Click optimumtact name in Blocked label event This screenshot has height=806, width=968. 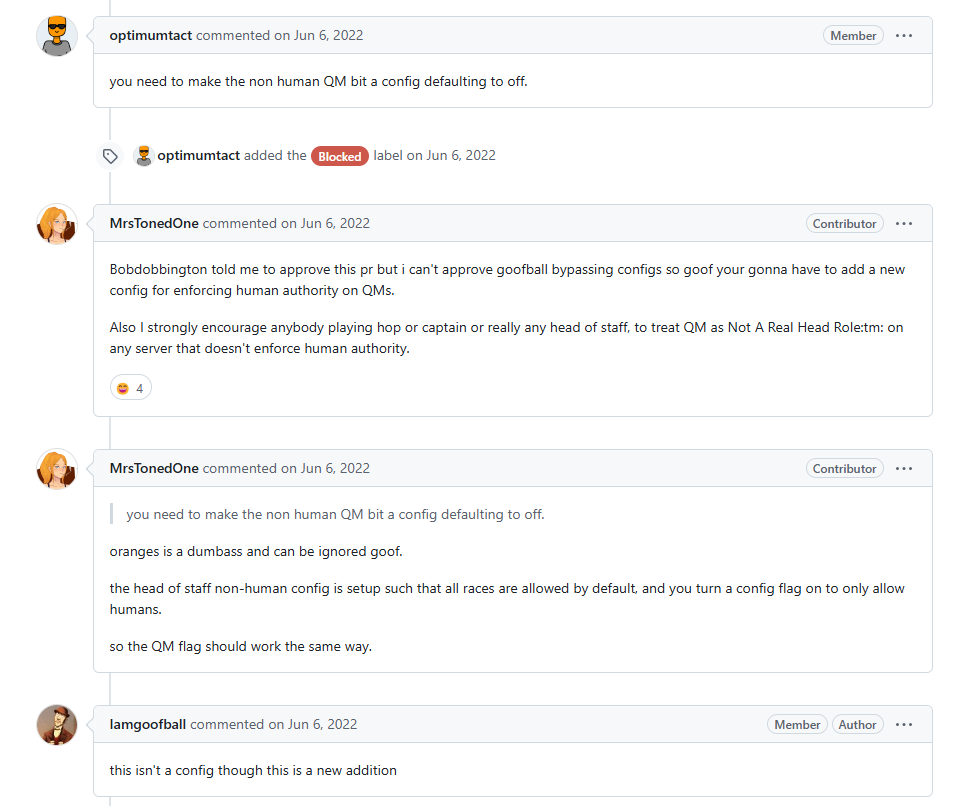199,156
